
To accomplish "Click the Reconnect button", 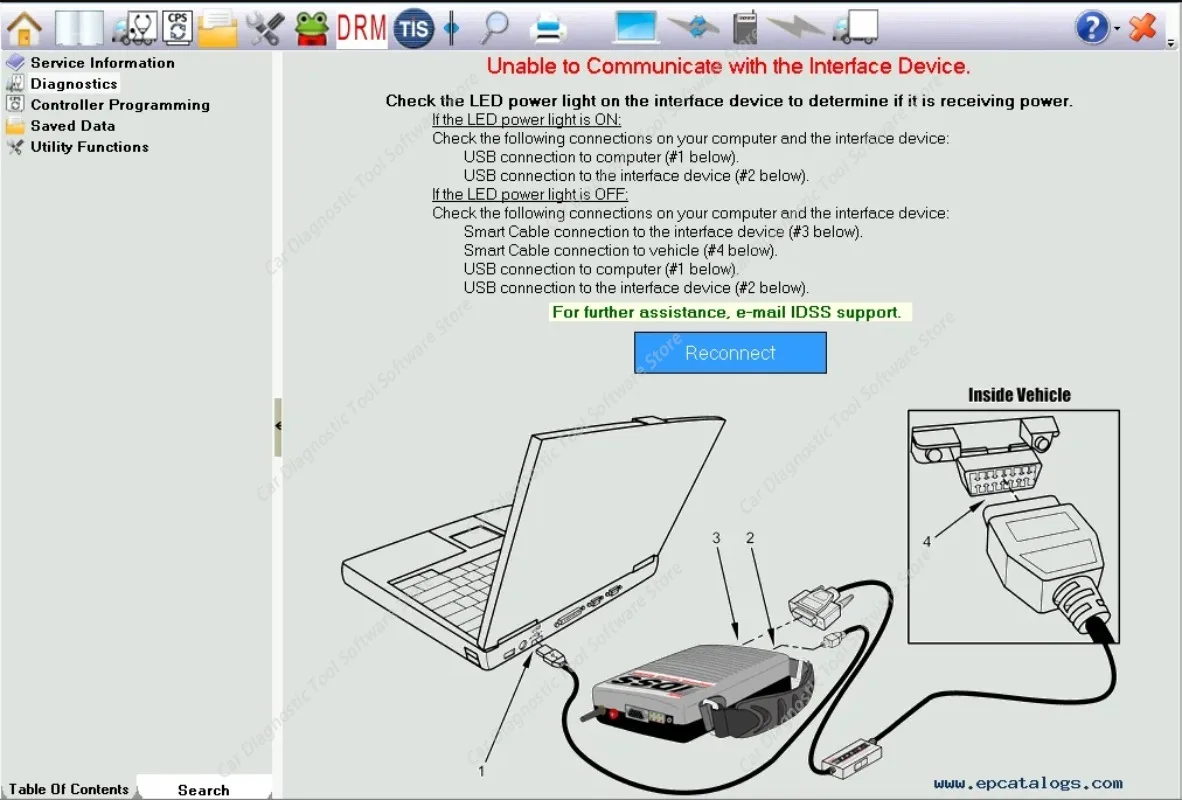I will [x=730, y=352].
